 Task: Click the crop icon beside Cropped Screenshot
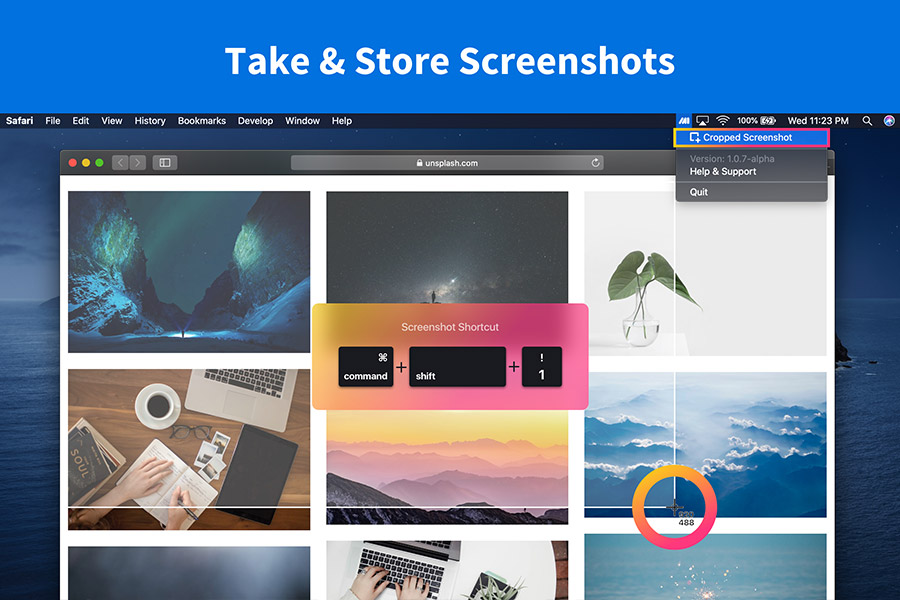pos(695,137)
